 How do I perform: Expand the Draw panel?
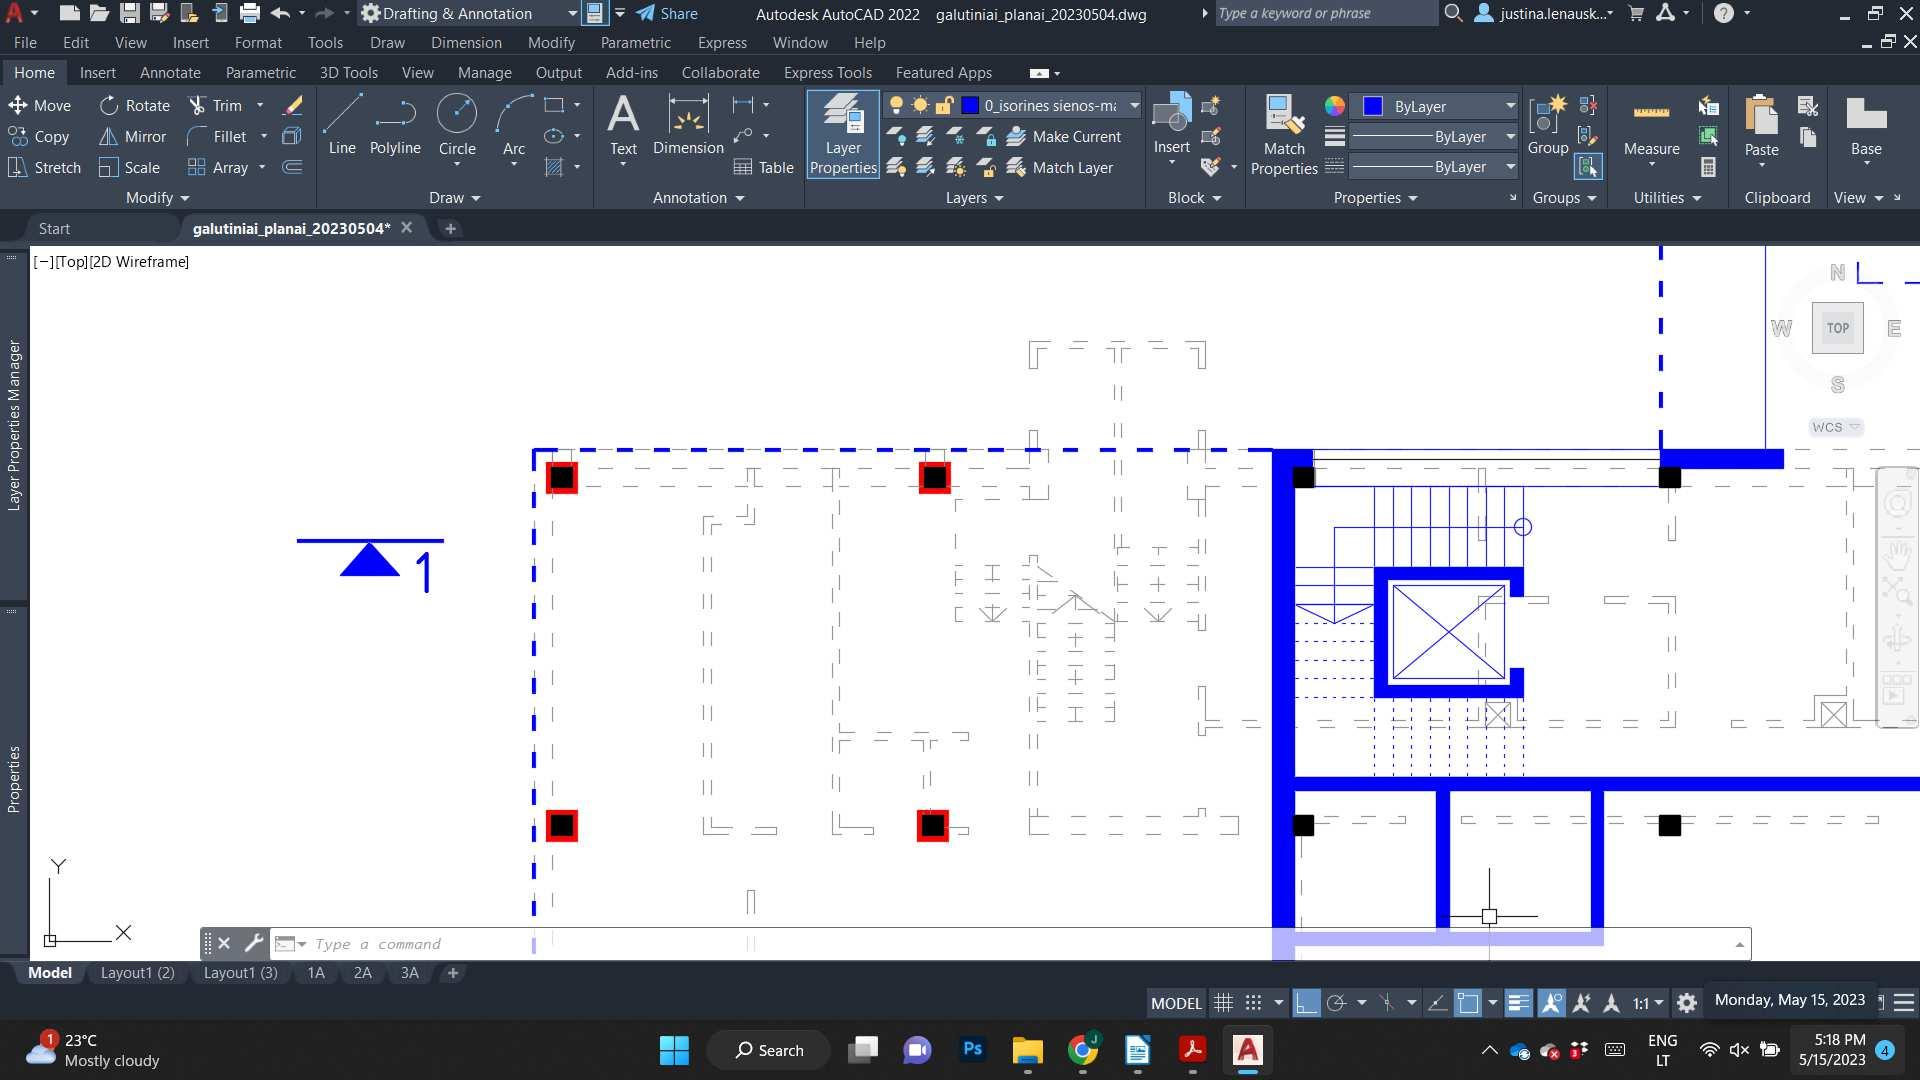click(455, 198)
